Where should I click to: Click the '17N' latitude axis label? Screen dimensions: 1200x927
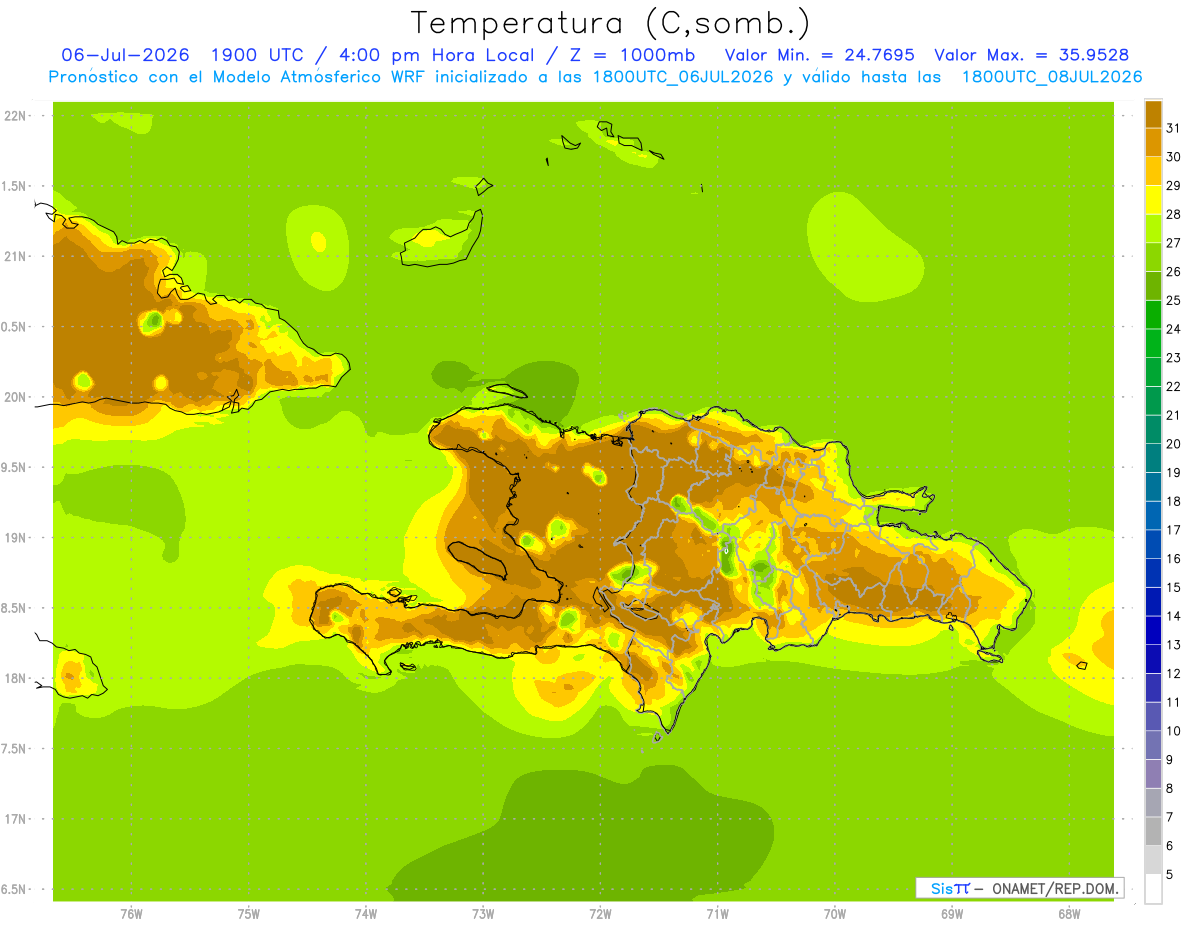[x=15, y=819]
